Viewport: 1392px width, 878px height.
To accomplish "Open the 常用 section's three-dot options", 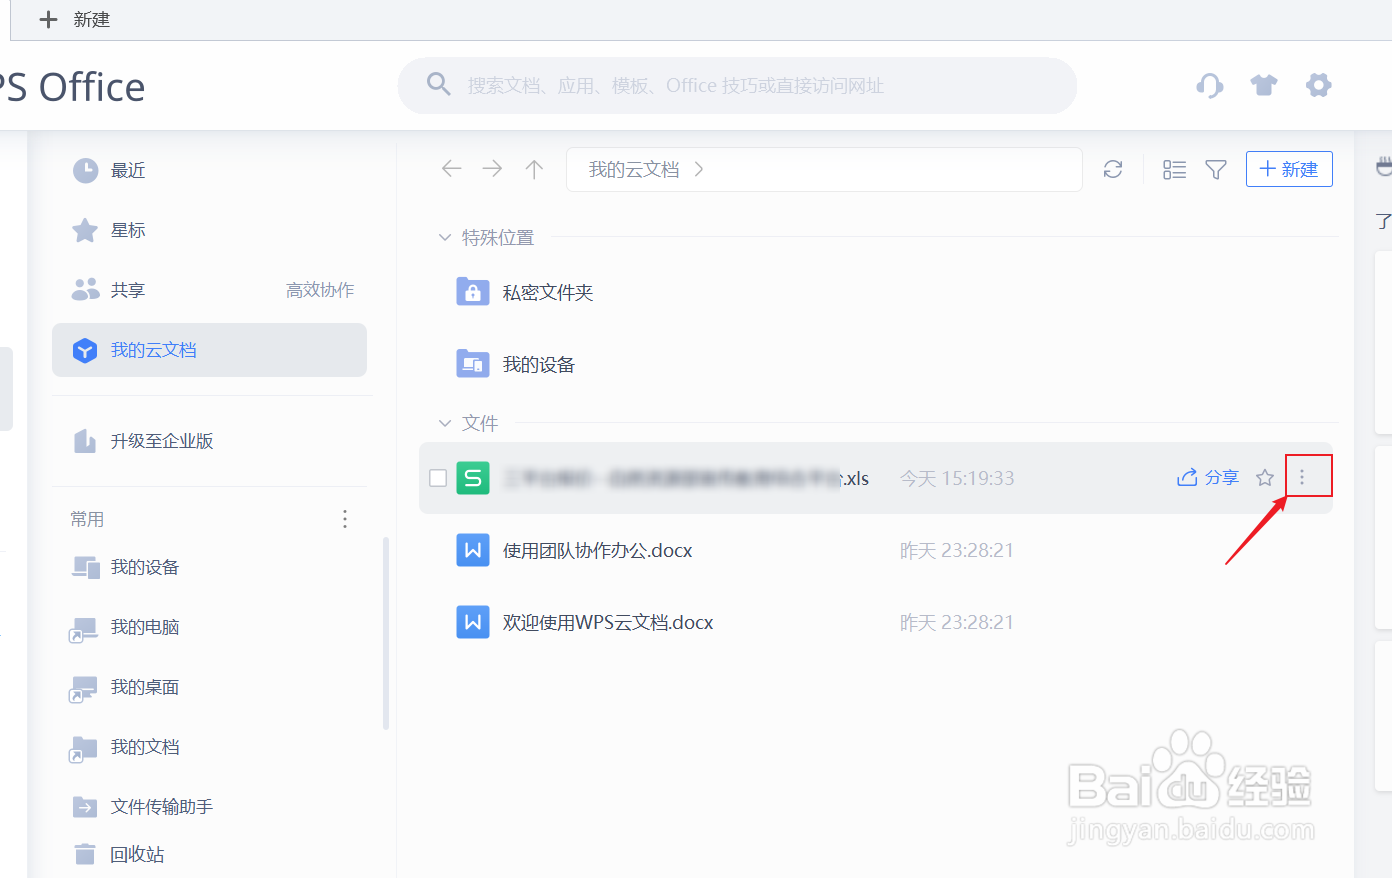I will (344, 519).
